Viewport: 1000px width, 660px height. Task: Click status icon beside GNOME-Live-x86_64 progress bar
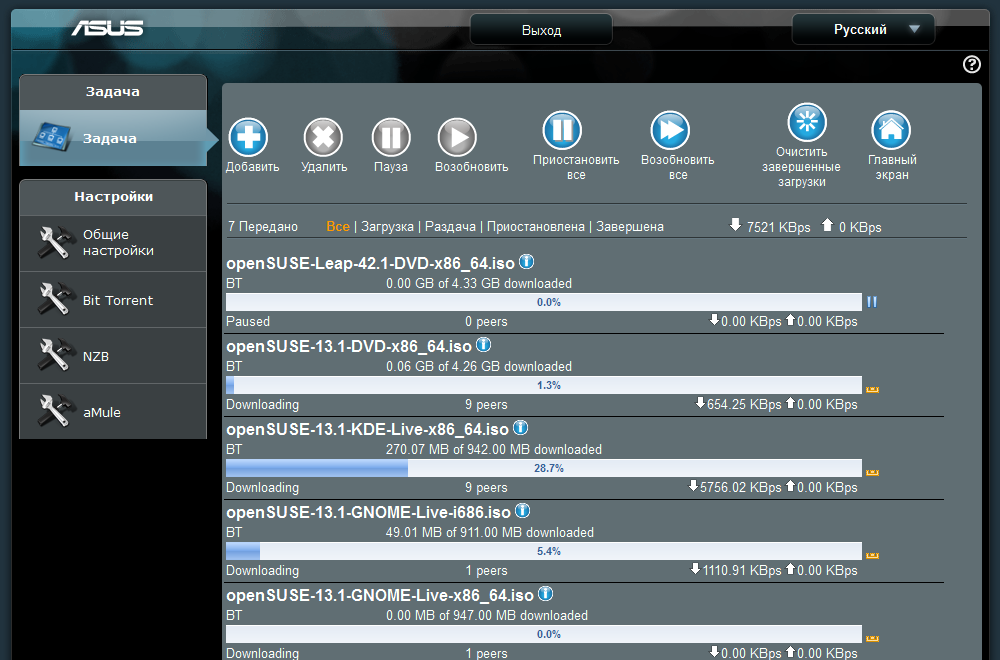[x=872, y=638]
